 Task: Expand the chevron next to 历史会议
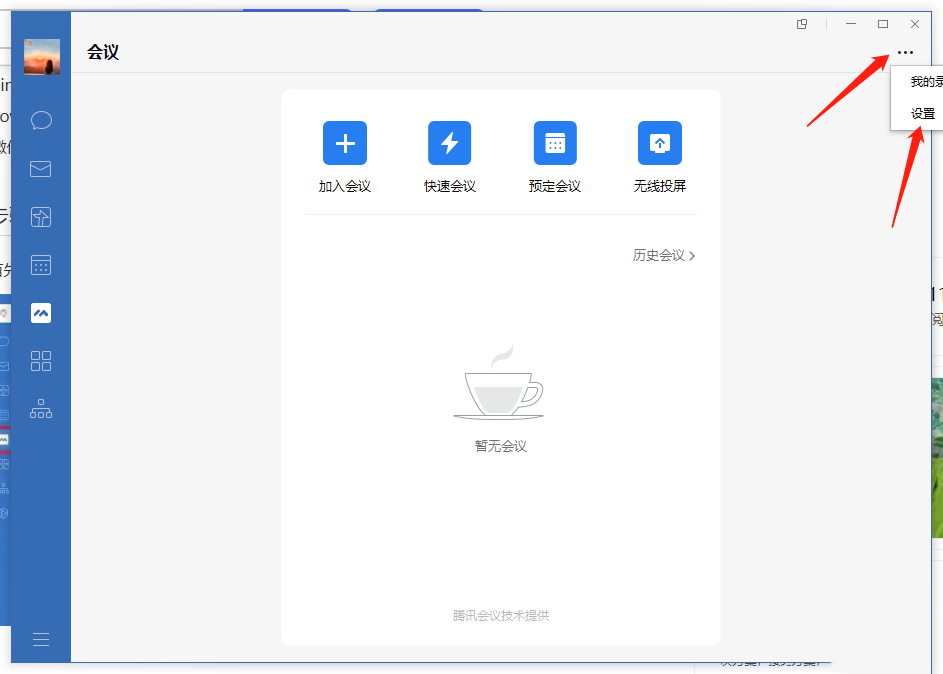692,255
